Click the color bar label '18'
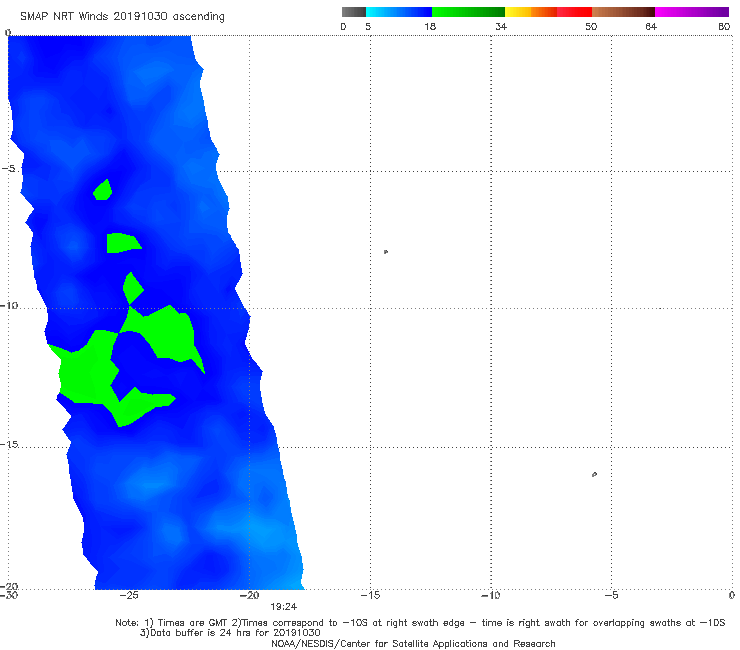This screenshot has width=740, height=650. (430, 26)
